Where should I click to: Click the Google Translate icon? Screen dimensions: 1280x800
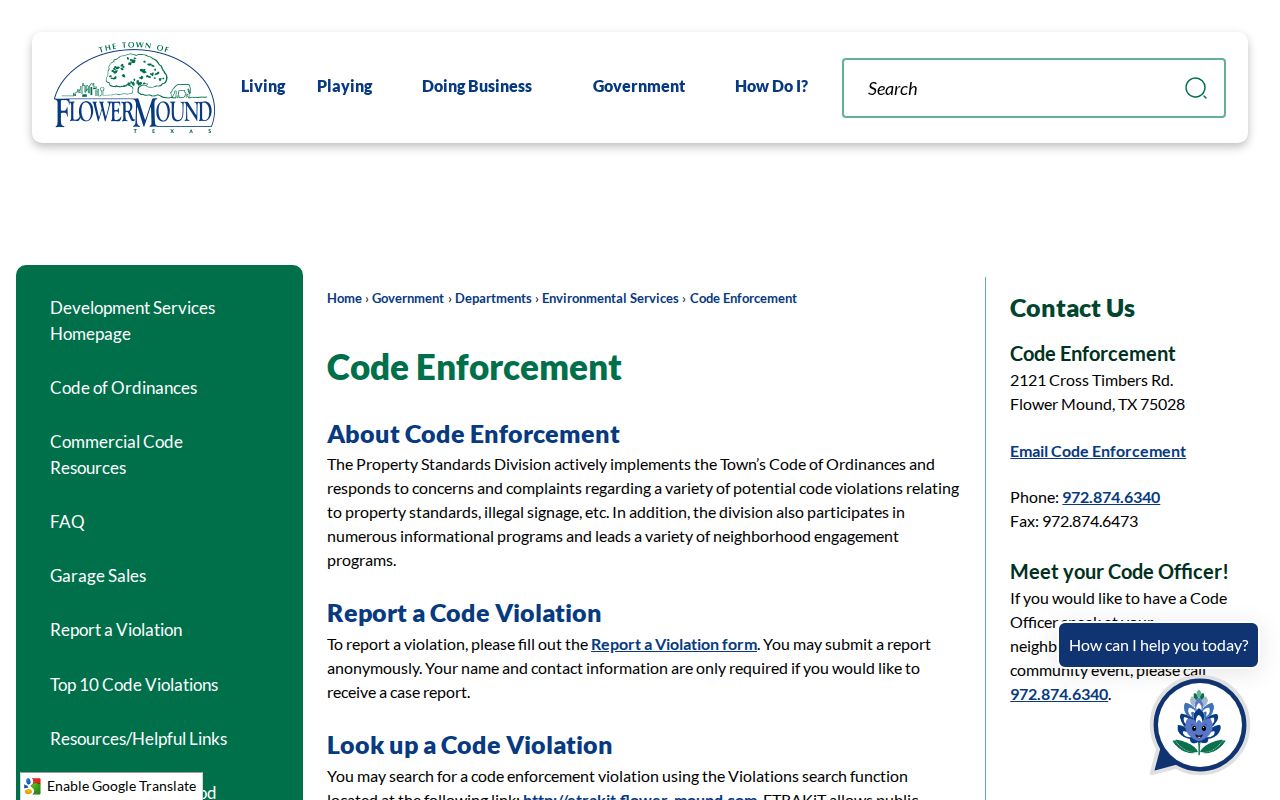pyautogui.click(x=32, y=786)
